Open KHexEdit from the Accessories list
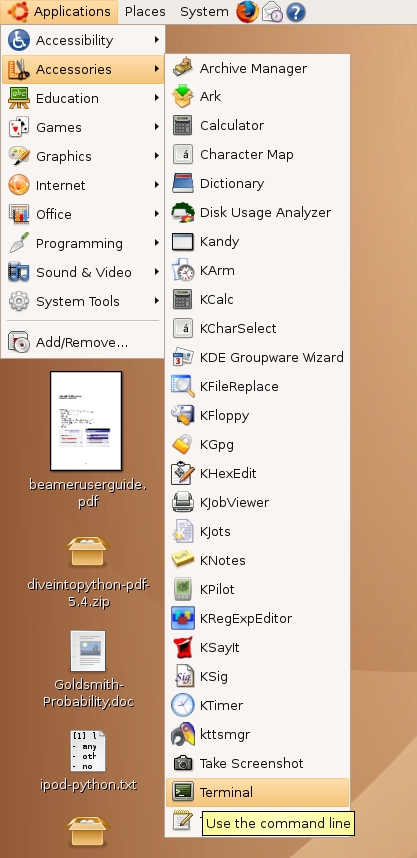 click(x=257, y=473)
